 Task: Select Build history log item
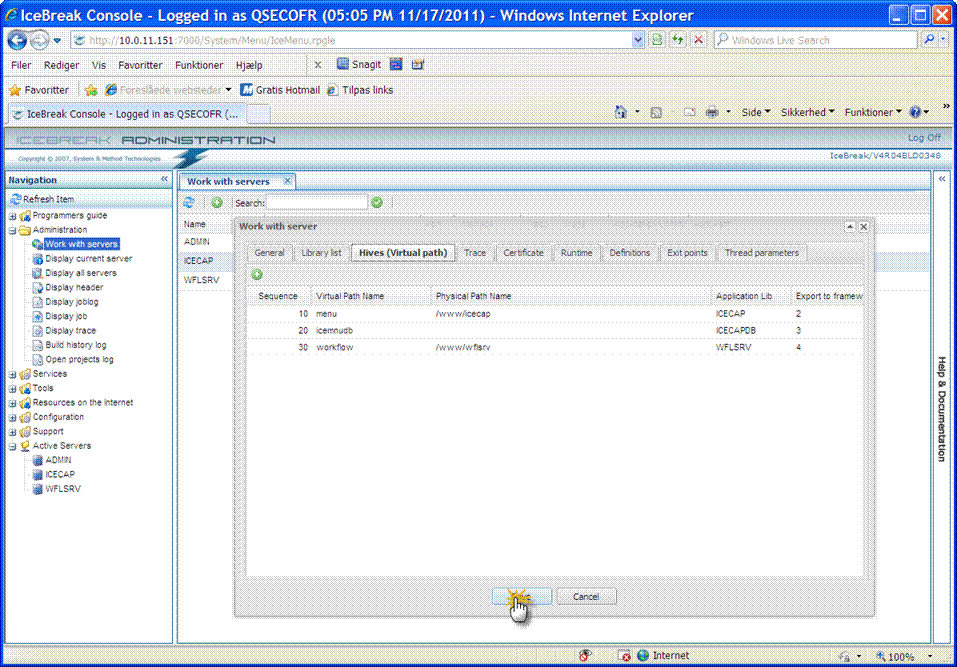point(76,345)
